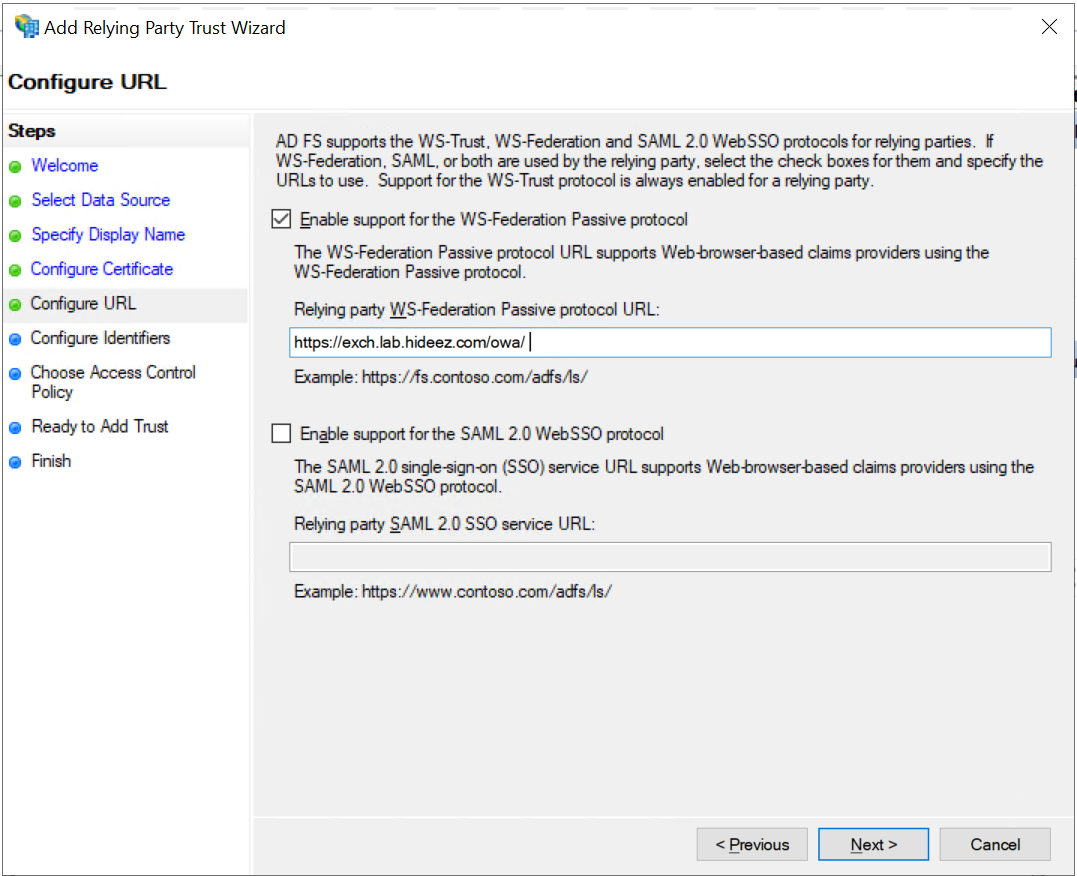Click the blue bullet beside Ready to Add Trust

click(15, 428)
